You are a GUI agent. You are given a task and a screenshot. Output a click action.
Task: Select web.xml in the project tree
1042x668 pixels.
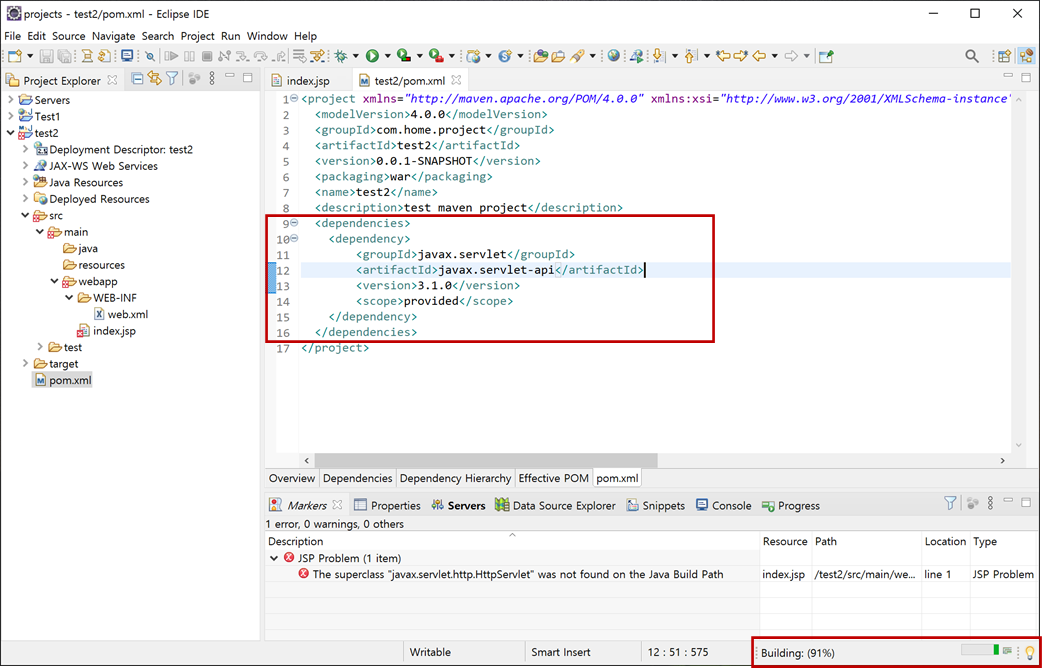[x=122, y=314]
